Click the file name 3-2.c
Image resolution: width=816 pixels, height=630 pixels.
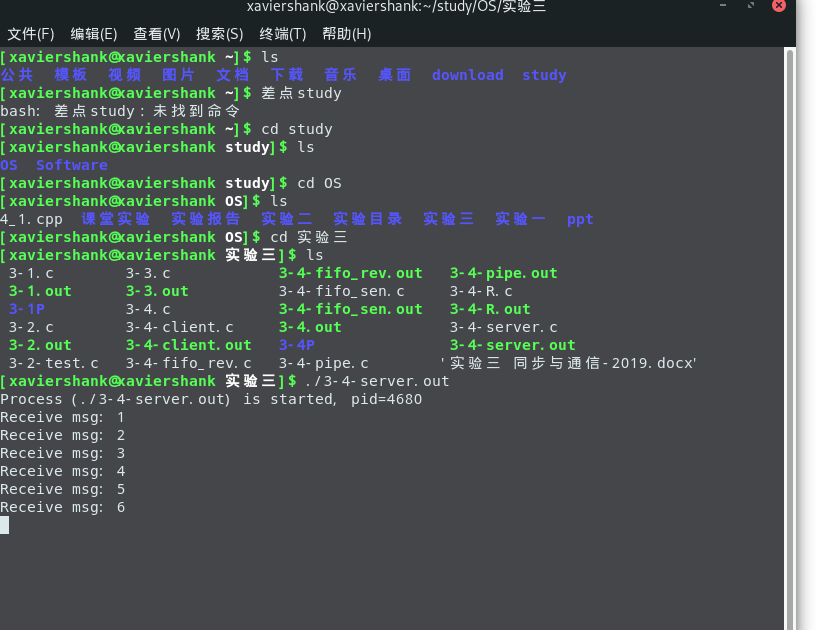tap(31, 327)
